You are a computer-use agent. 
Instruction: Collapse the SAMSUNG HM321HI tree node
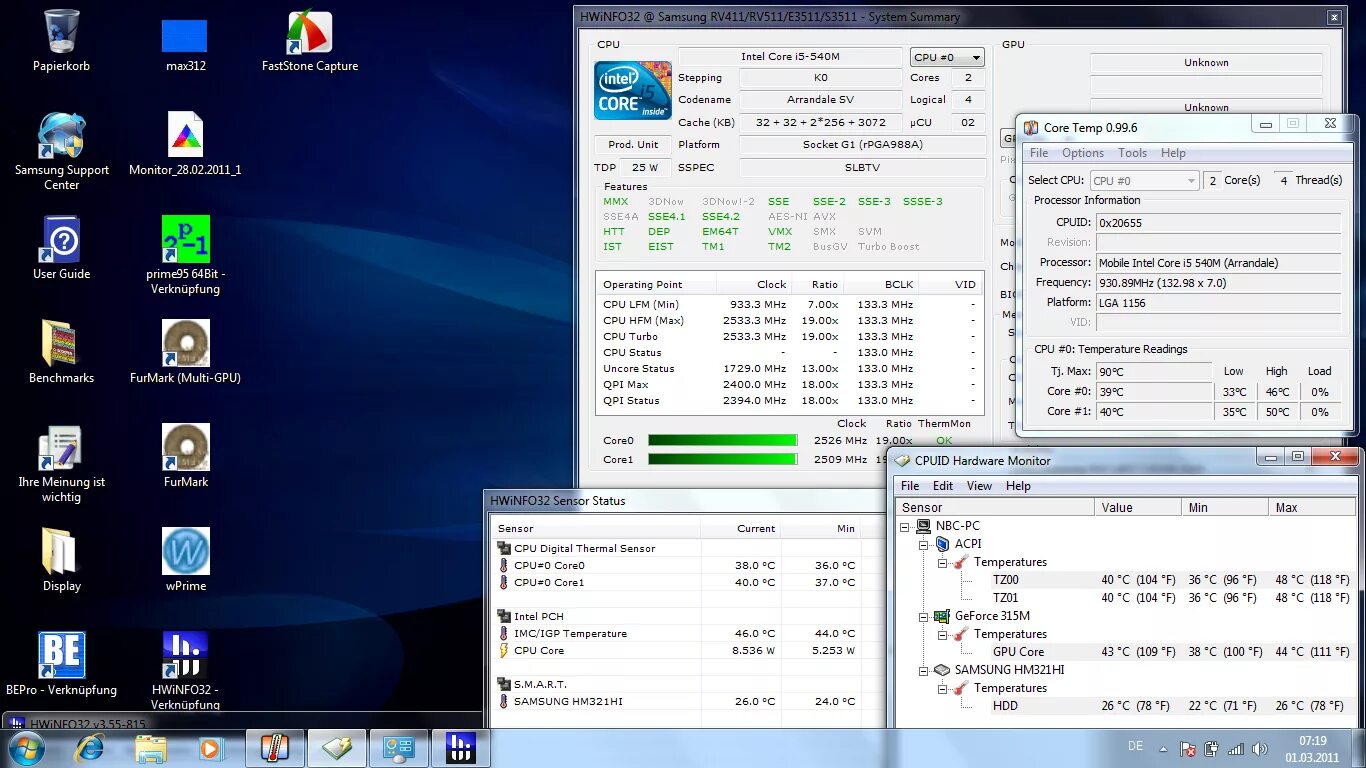[x=924, y=670]
